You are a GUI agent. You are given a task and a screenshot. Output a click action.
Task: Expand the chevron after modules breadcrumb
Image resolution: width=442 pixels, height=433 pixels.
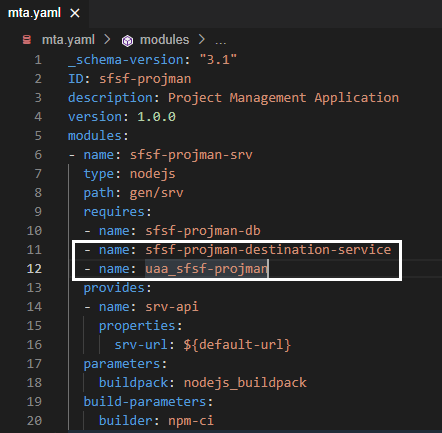[202, 40]
